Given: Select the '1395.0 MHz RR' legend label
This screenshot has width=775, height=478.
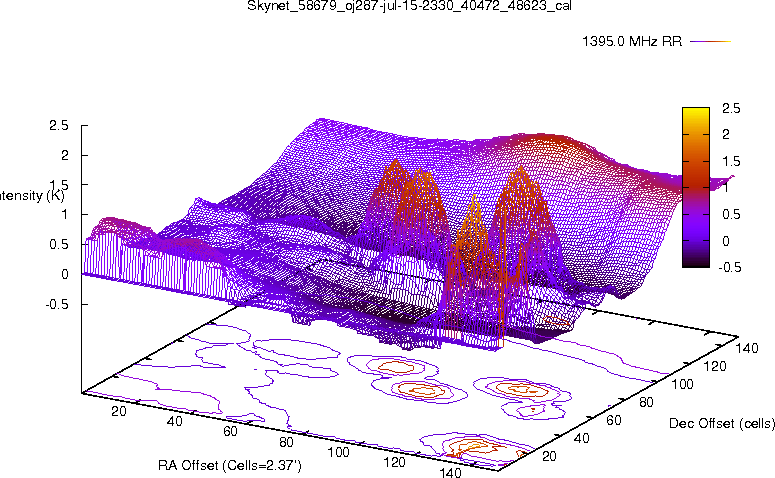Looking at the screenshot, I should tap(632, 42).
